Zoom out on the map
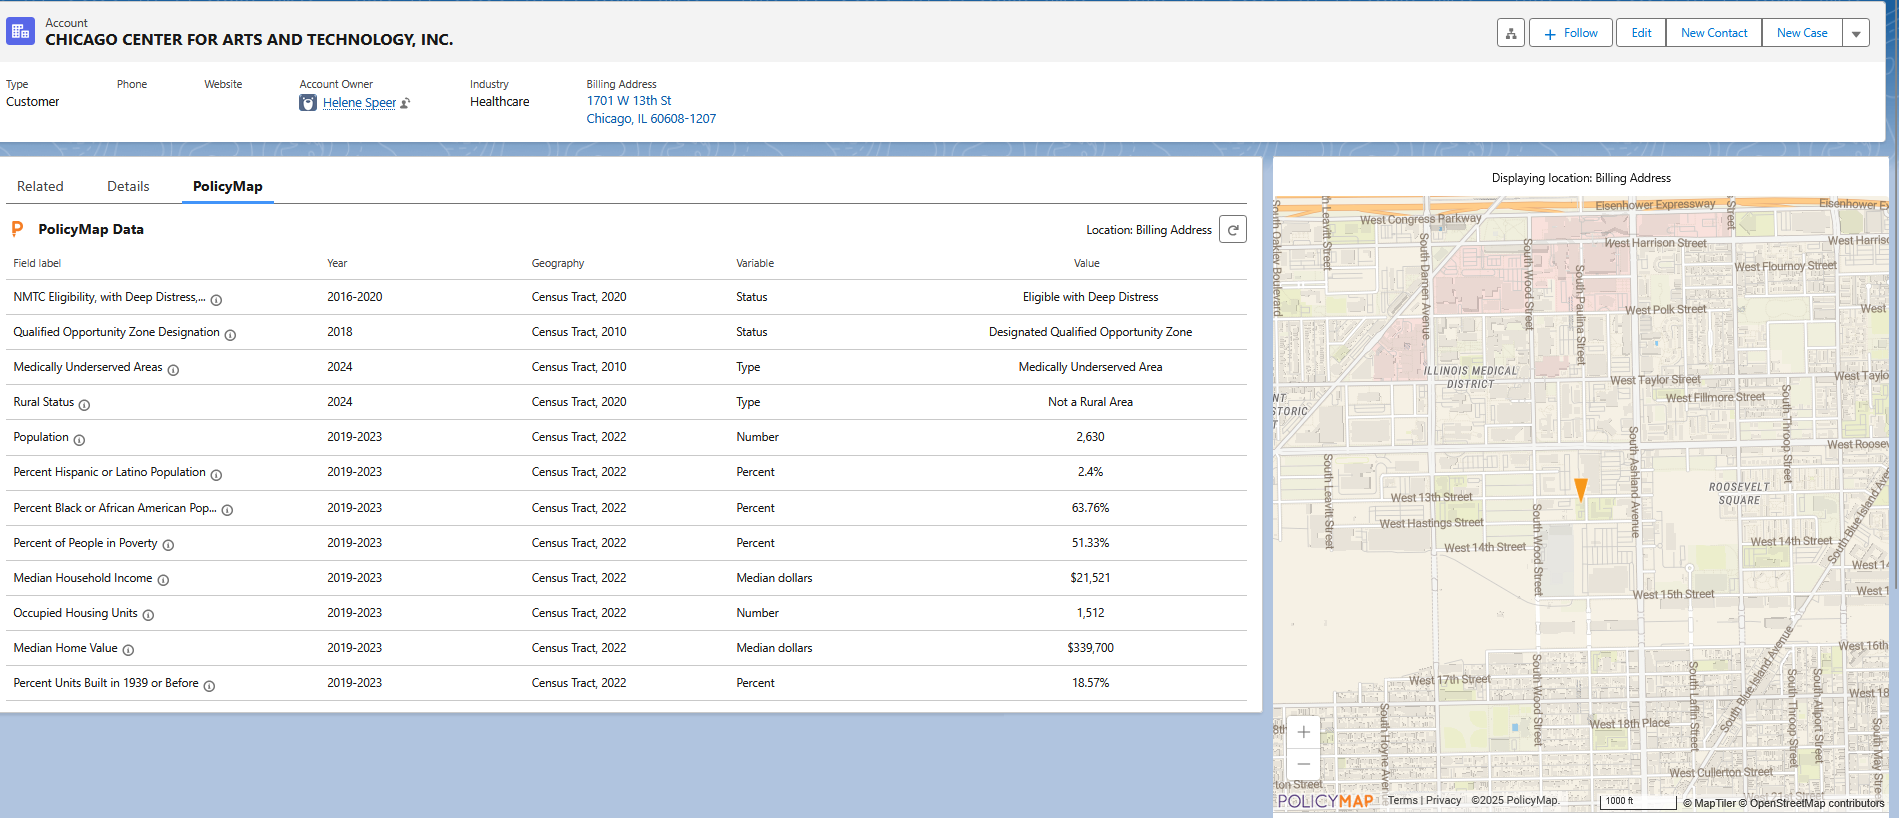This screenshot has width=1899, height=818. click(1303, 764)
